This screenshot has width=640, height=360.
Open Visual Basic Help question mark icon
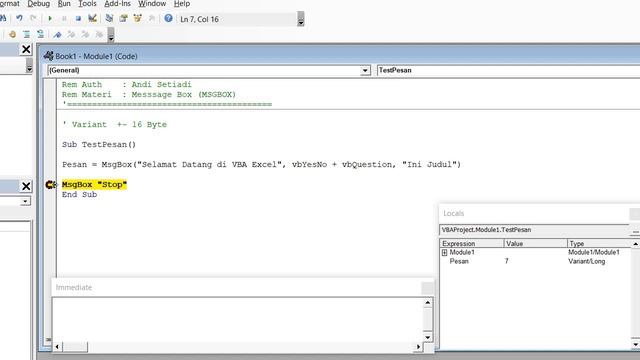pyautogui.click(x=168, y=18)
